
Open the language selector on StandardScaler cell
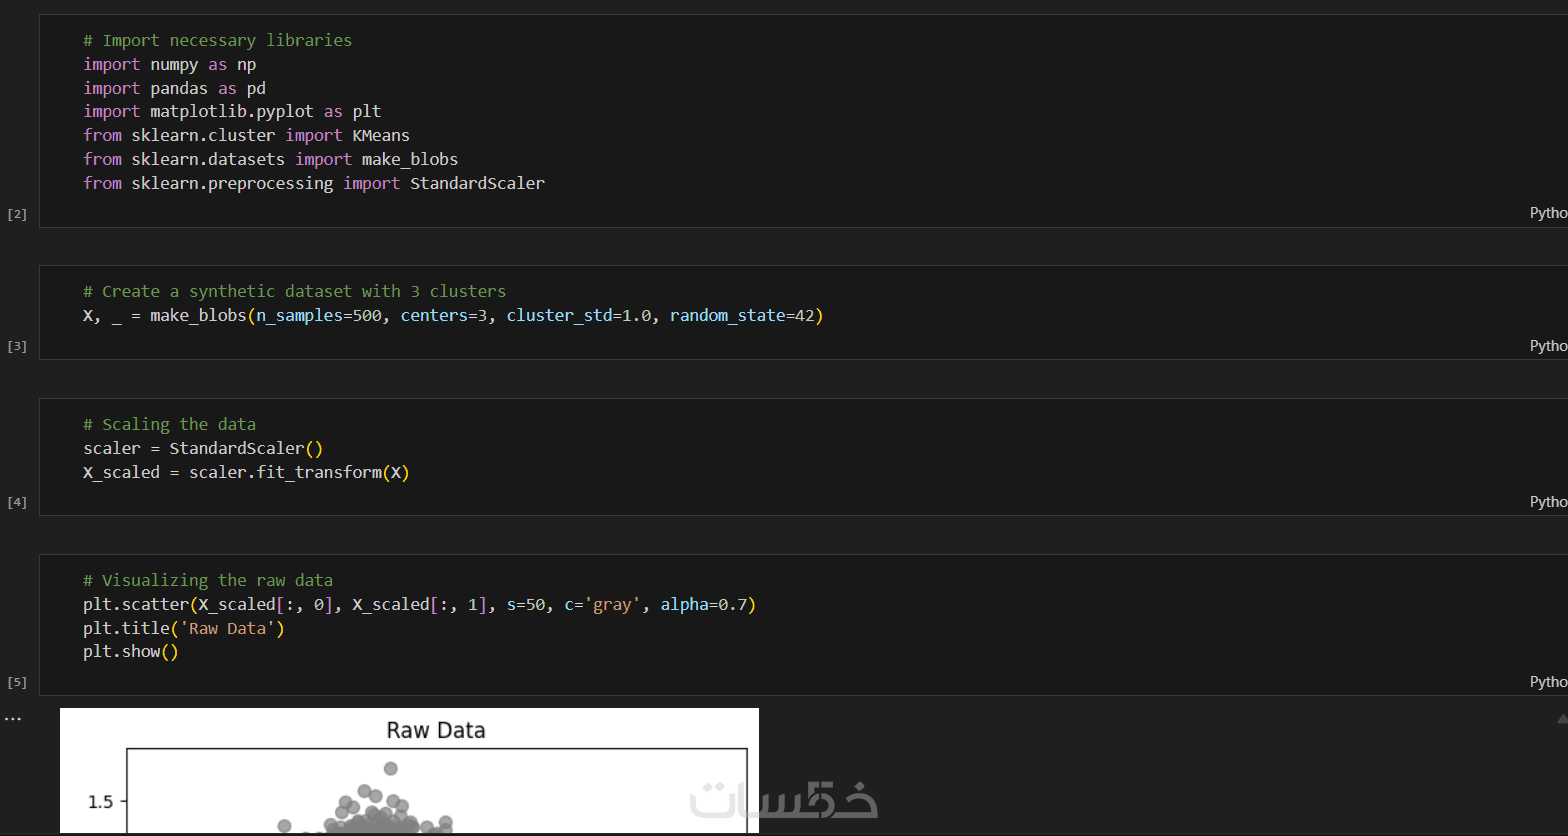(x=1548, y=501)
